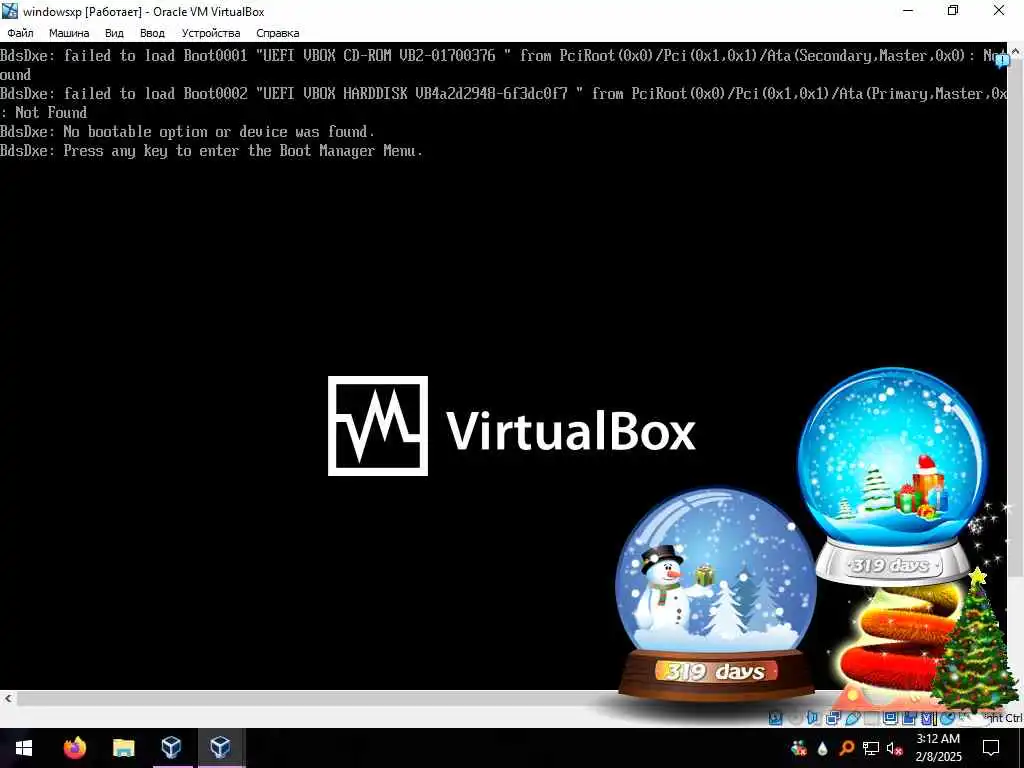Click the CPU virtualization status icon

pyautogui.click(x=927, y=718)
